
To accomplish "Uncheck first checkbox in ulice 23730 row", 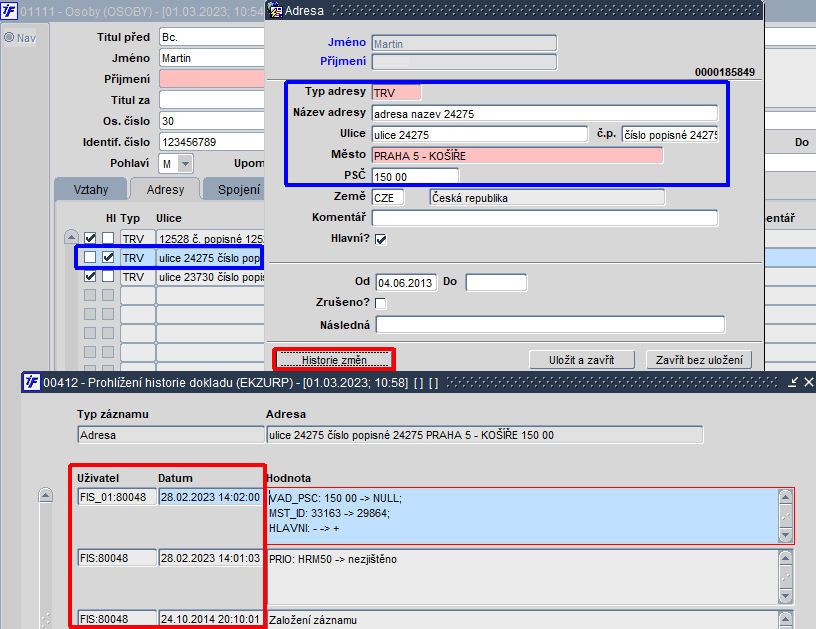I will click(90, 276).
